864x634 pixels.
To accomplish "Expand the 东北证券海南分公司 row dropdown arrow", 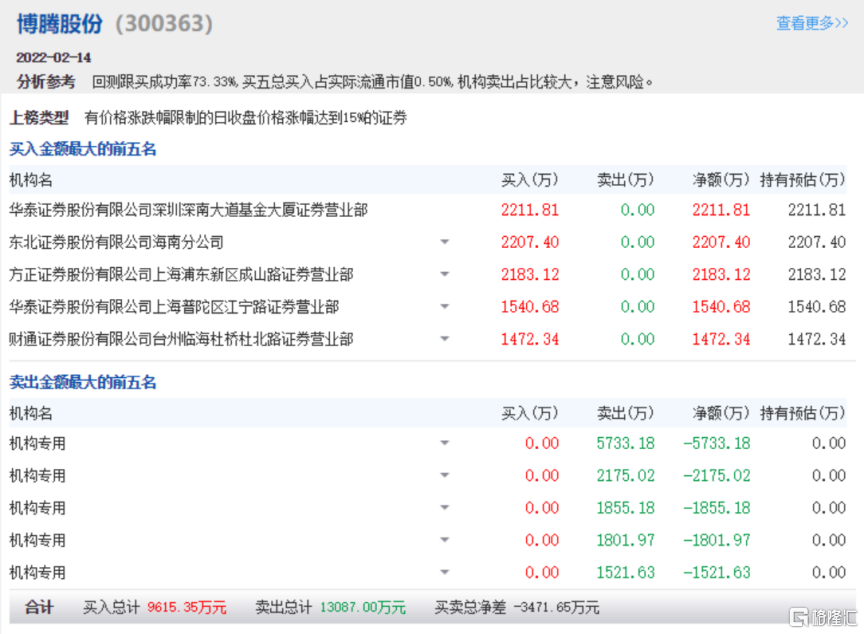I will [445, 242].
